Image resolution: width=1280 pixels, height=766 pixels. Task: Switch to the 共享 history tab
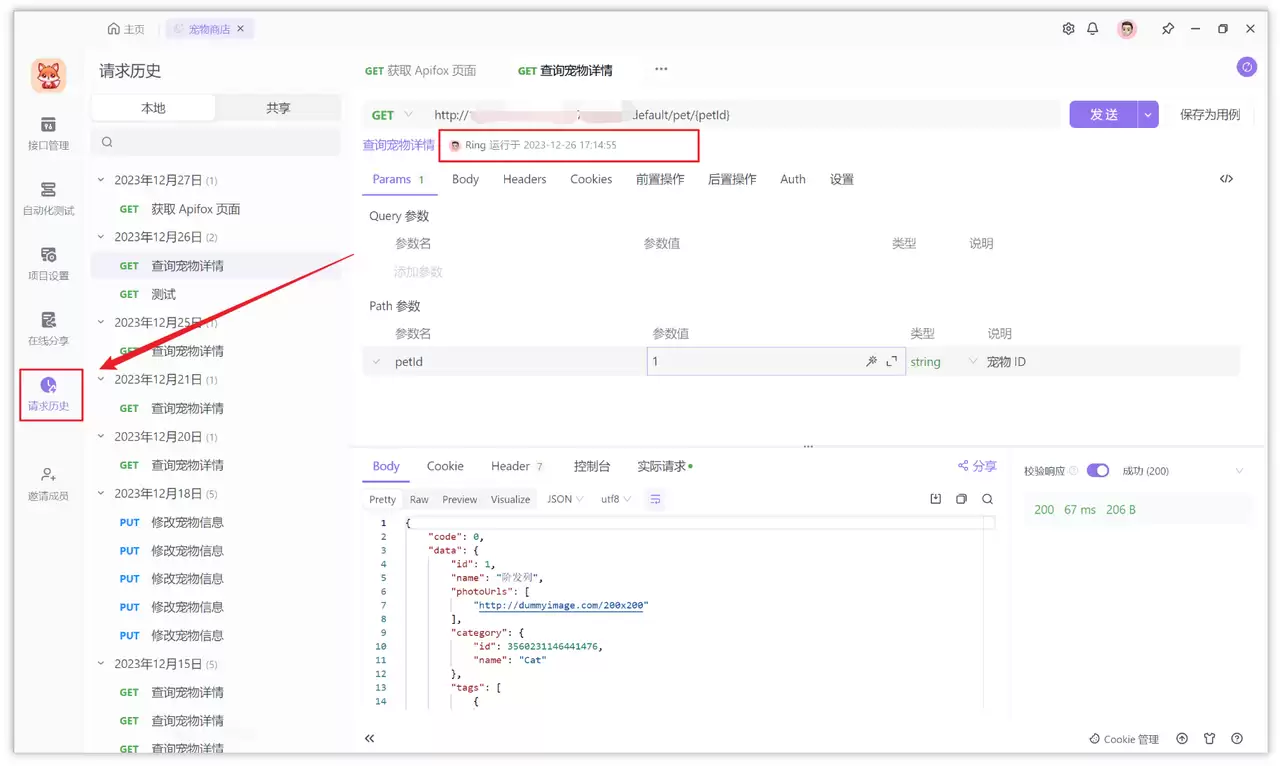coord(278,108)
